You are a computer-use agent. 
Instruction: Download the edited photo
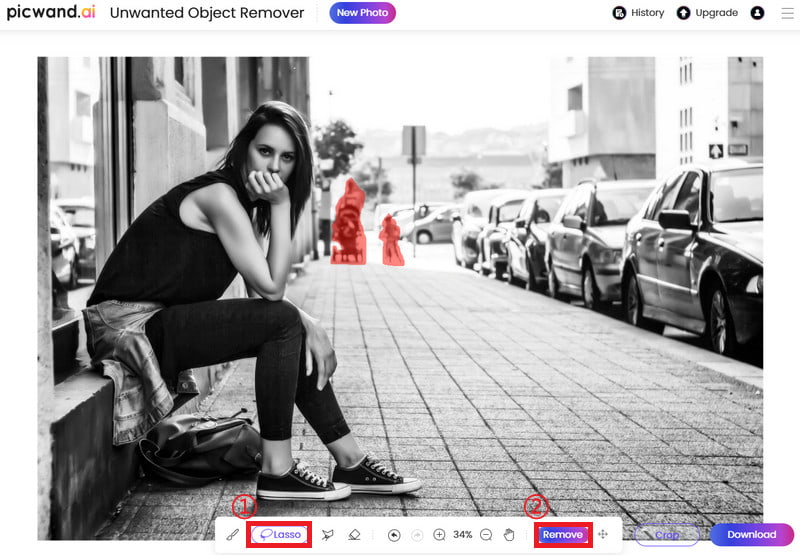752,535
